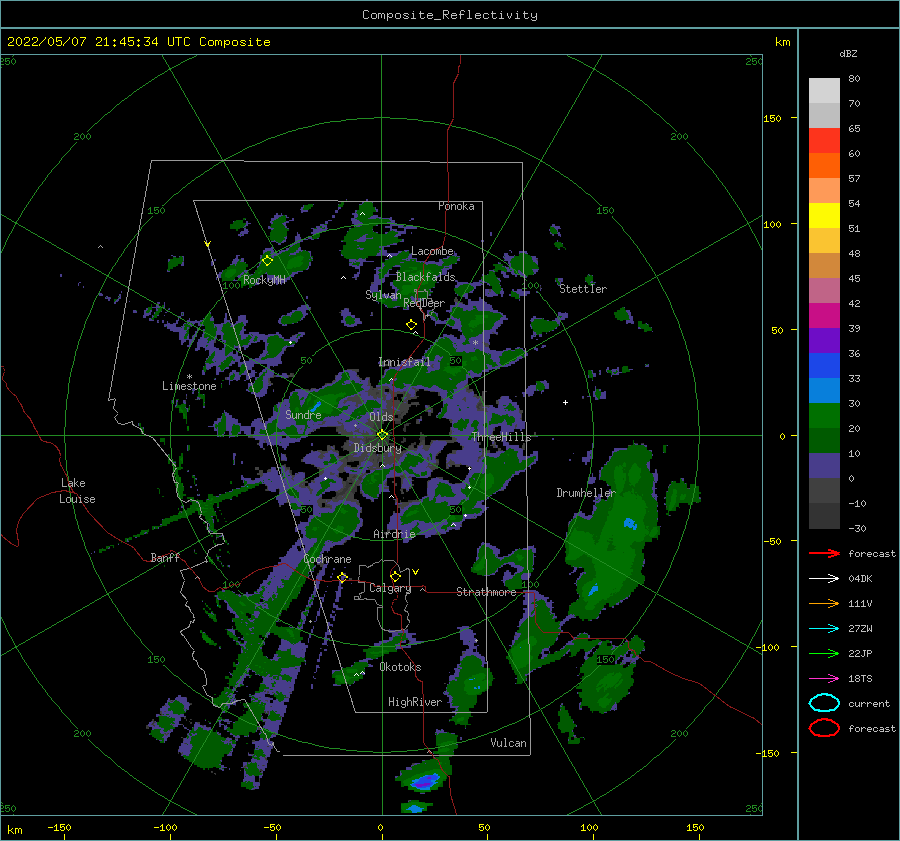Screen dimensions: 900x841
Task: Click the red forecast ellipse icon
Action: (x=824, y=728)
